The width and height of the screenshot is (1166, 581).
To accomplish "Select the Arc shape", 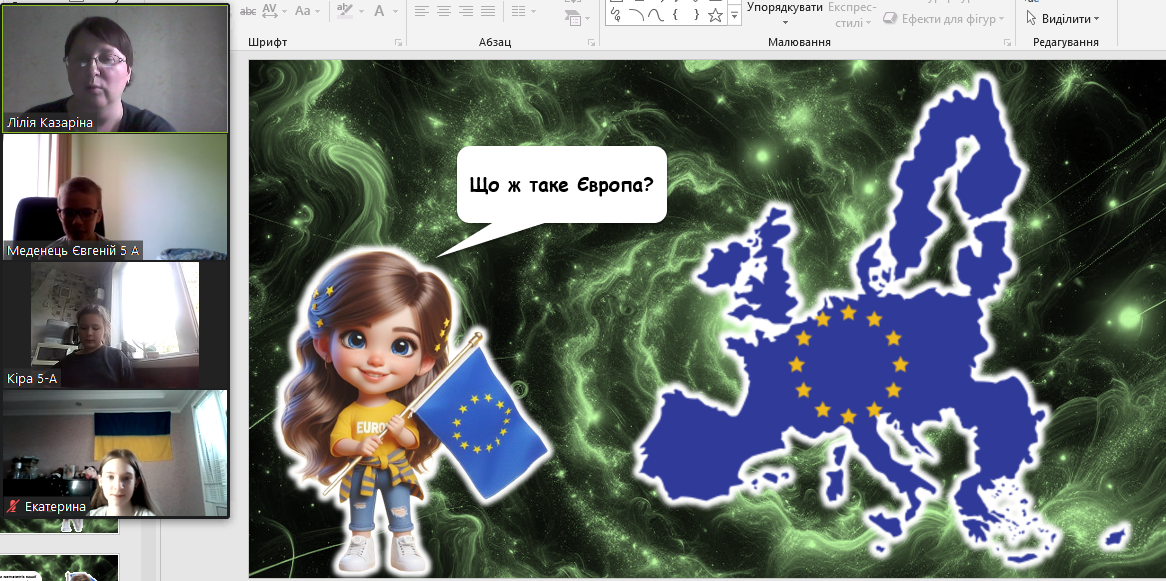I will [636, 14].
